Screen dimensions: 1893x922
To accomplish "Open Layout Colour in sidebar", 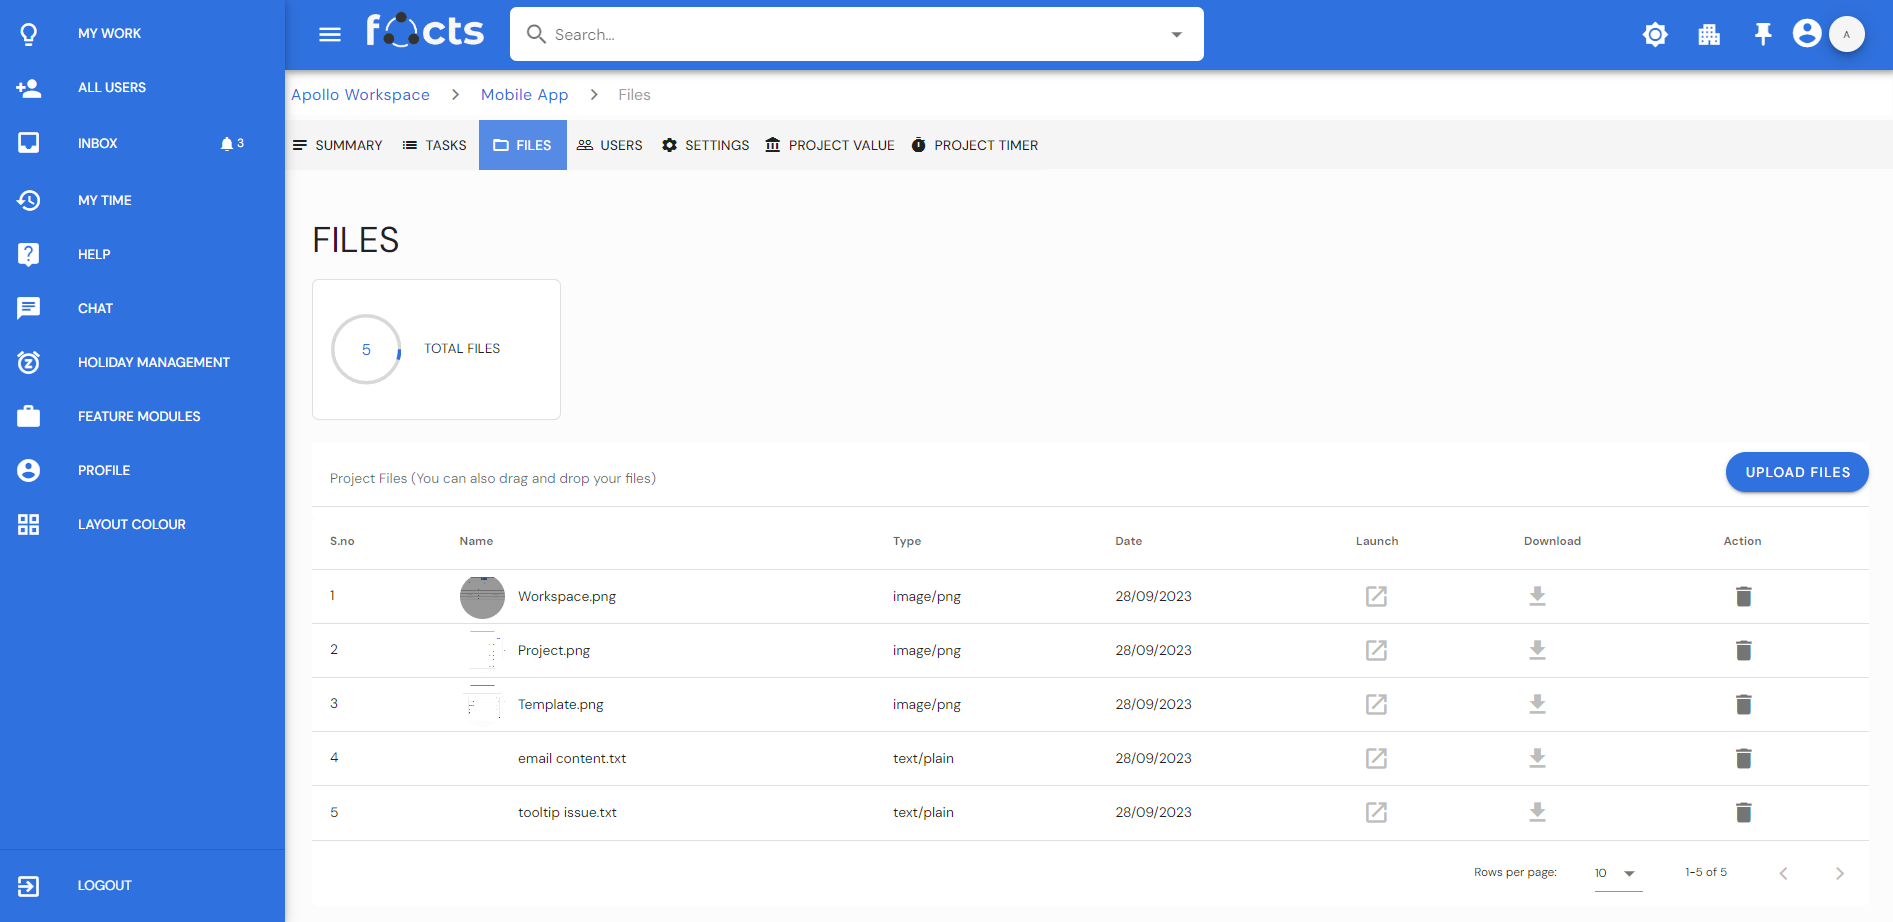I will click(131, 524).
